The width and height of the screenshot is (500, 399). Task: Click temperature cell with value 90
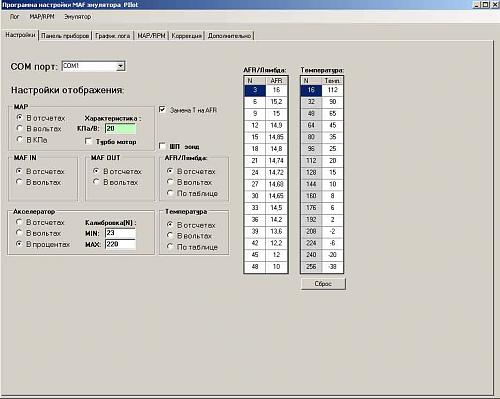tap(332, 102)
